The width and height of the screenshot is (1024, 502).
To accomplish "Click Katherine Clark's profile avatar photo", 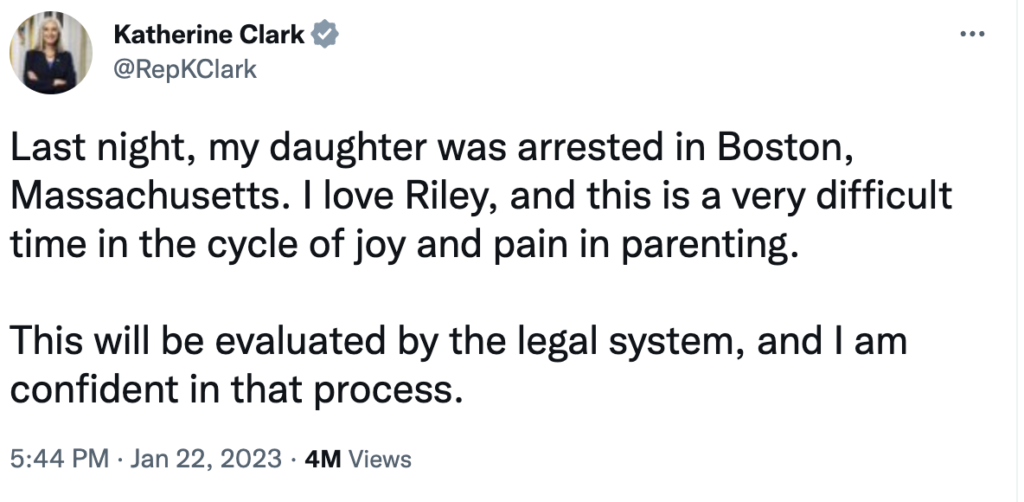I will pos(52,56).
